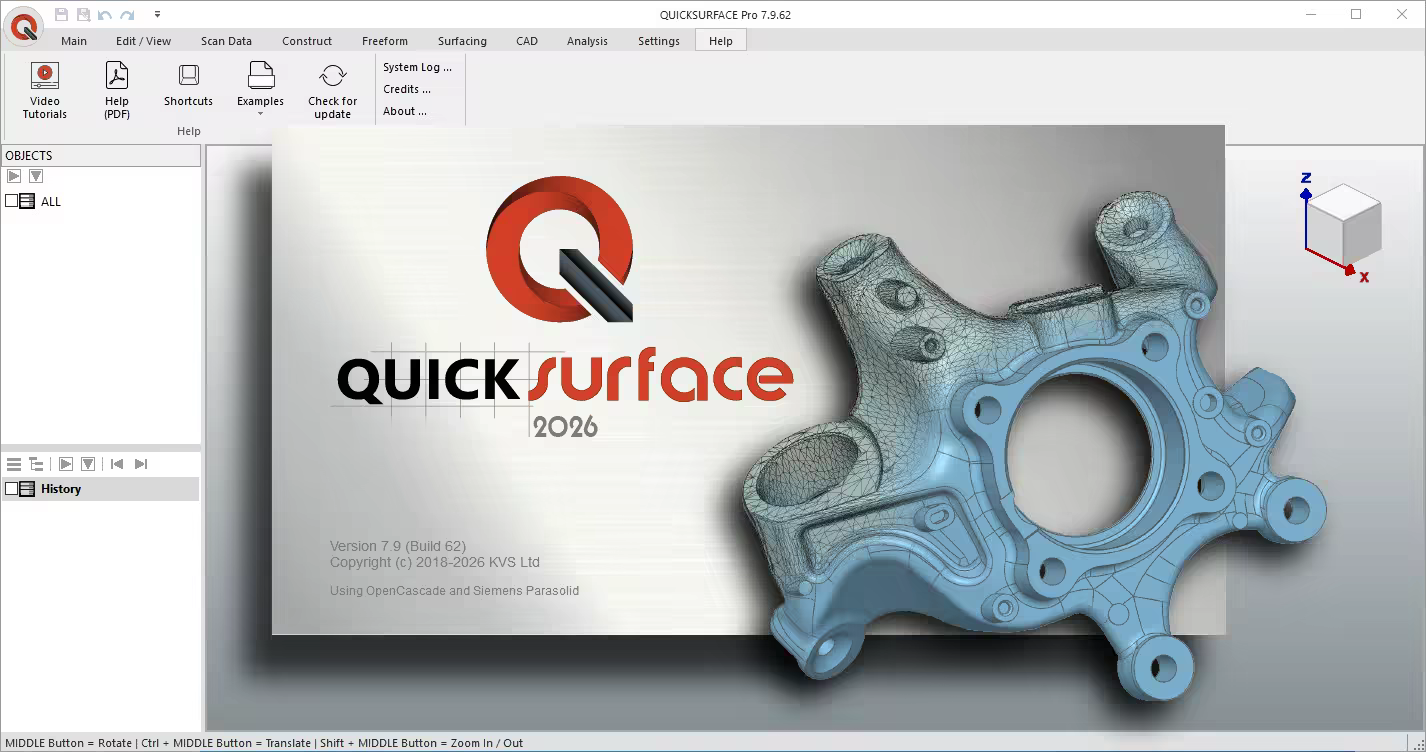Open the Scan Data menu
The width and height of the screenshot is (1426, 752).
click(225, 41)
